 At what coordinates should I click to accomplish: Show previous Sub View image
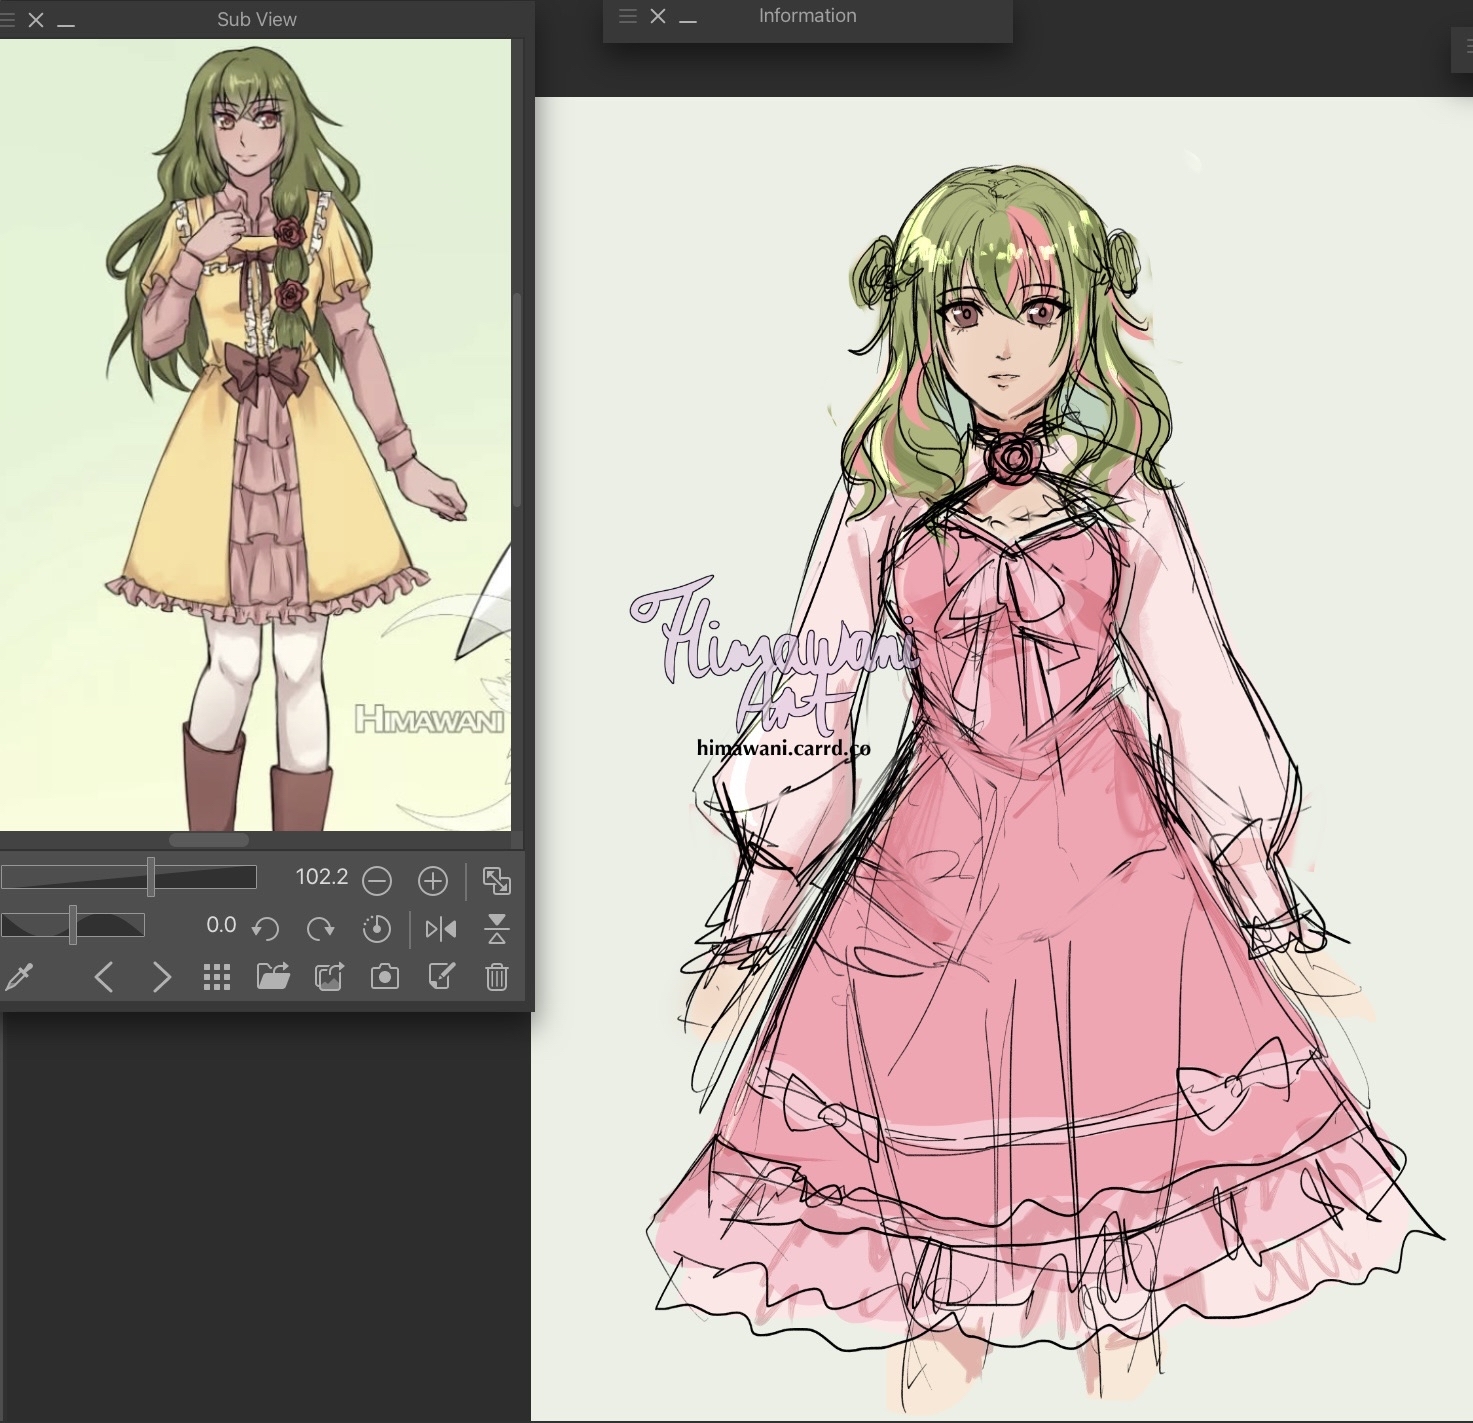click(103, 977)
